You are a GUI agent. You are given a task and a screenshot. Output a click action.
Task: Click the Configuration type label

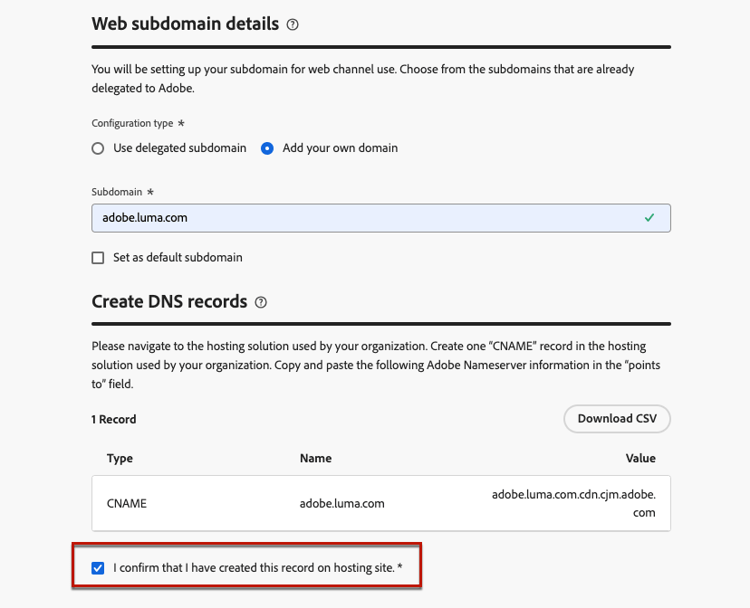tap(135, 123)
